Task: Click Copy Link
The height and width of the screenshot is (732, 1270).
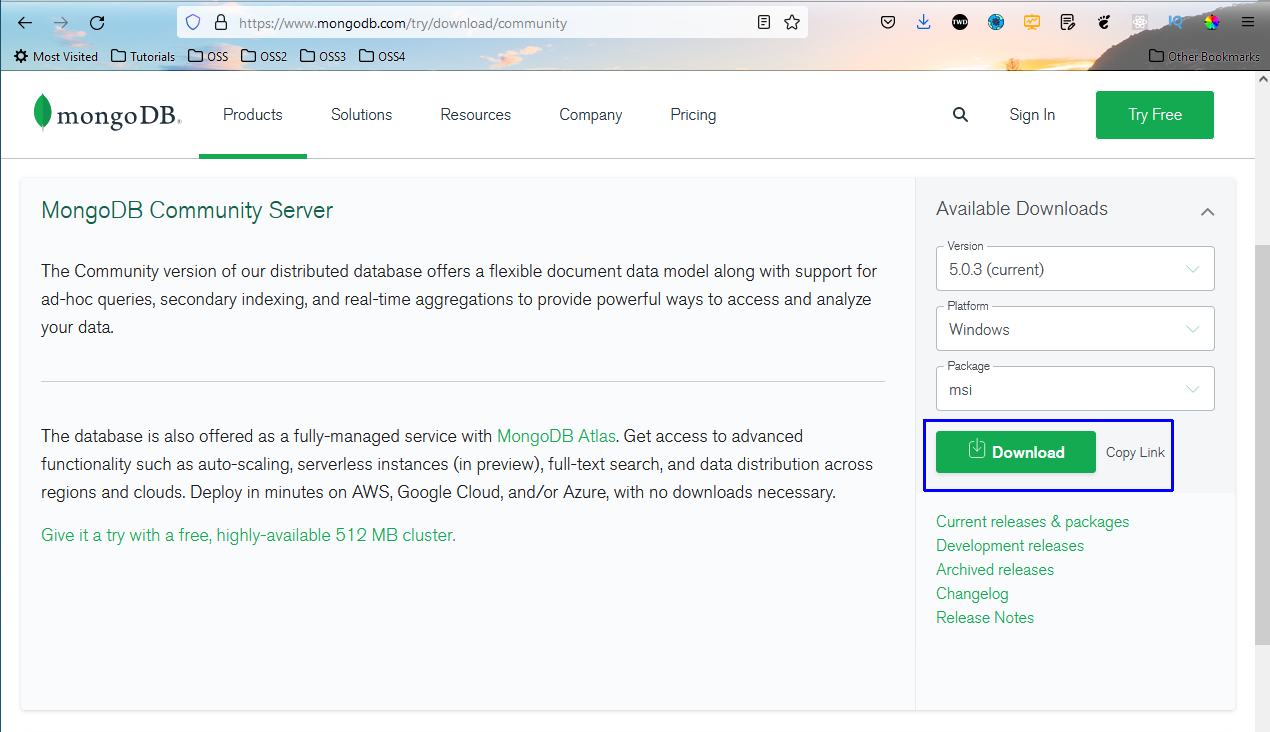Action: coord(1135,452)
